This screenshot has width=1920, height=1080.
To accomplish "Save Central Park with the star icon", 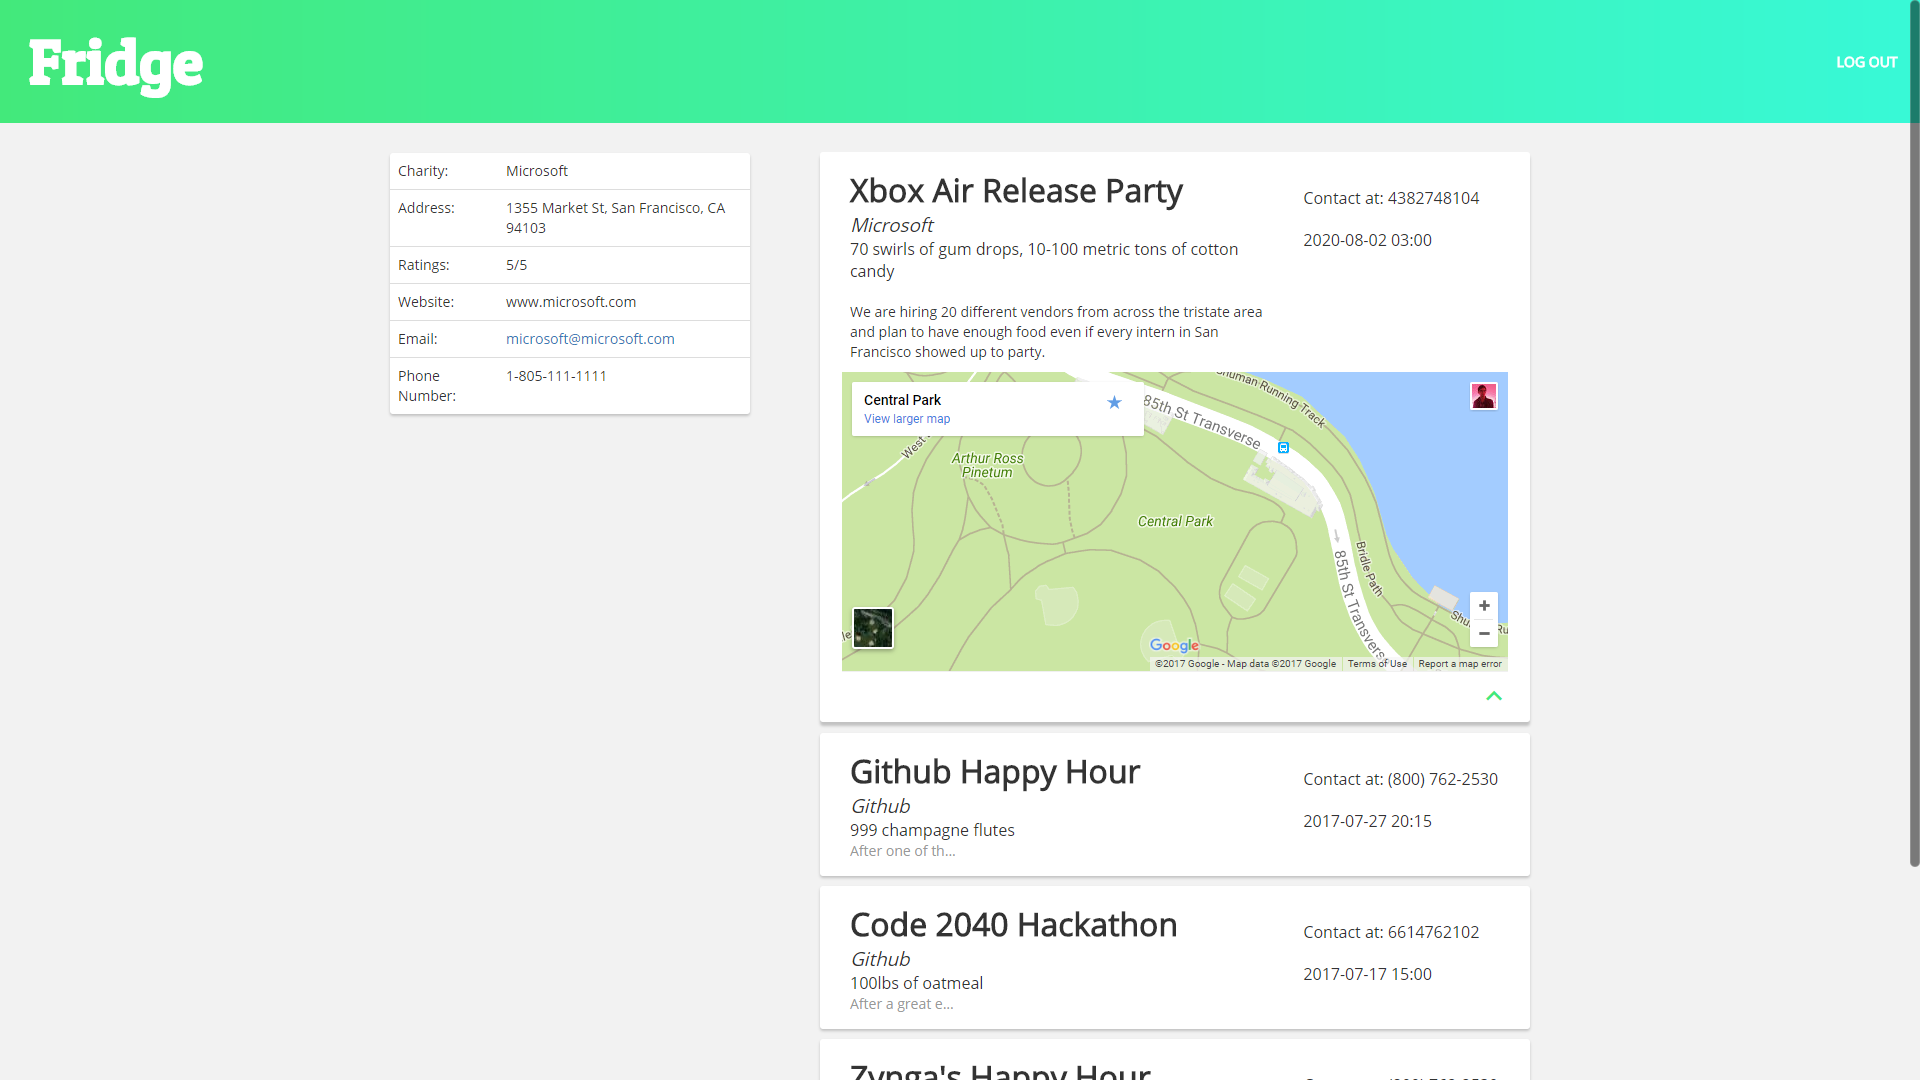I will point(1114,403).
